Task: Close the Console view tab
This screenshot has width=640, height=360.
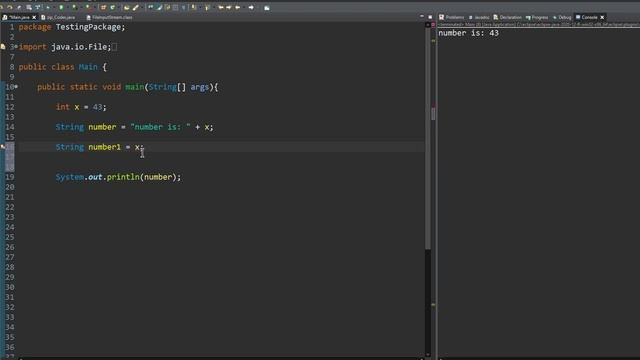Action: pyautogui.click(x=602, y=17)
